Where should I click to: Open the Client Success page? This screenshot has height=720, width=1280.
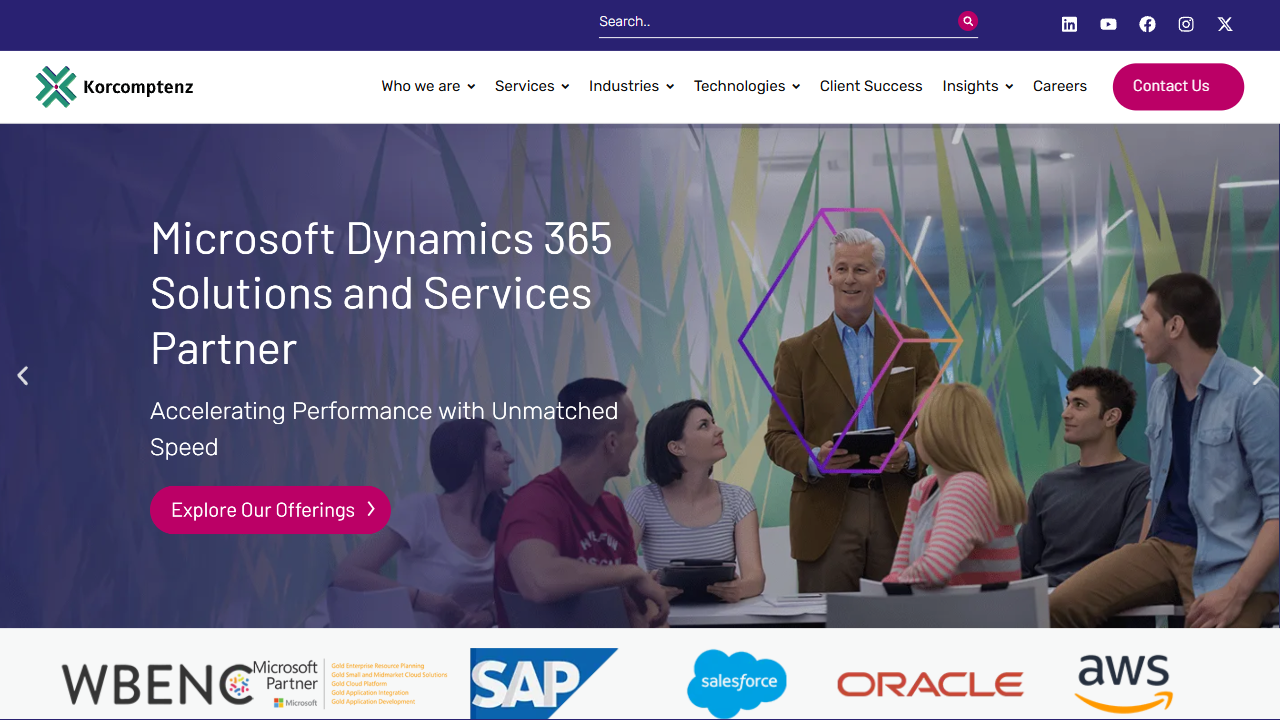coord(871,86)
